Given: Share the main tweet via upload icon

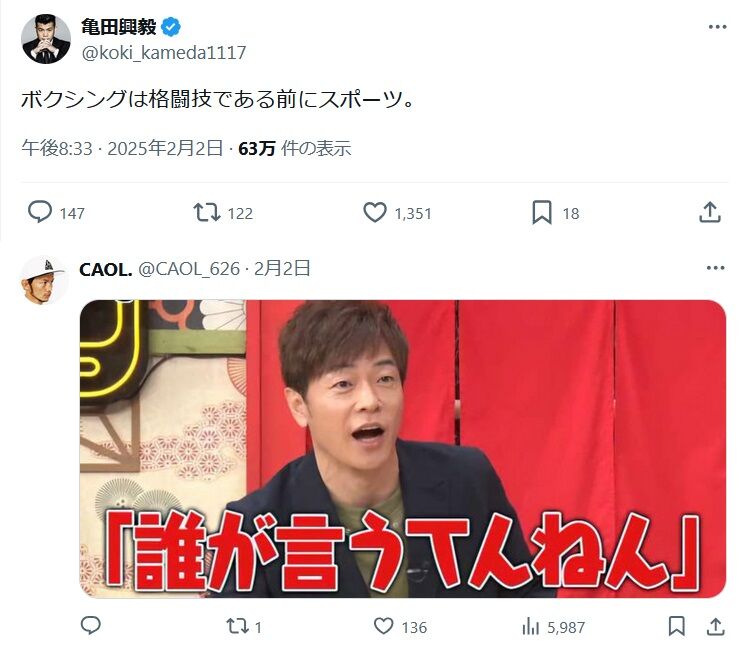Looking at the screenshot, I should pos(710,212).
